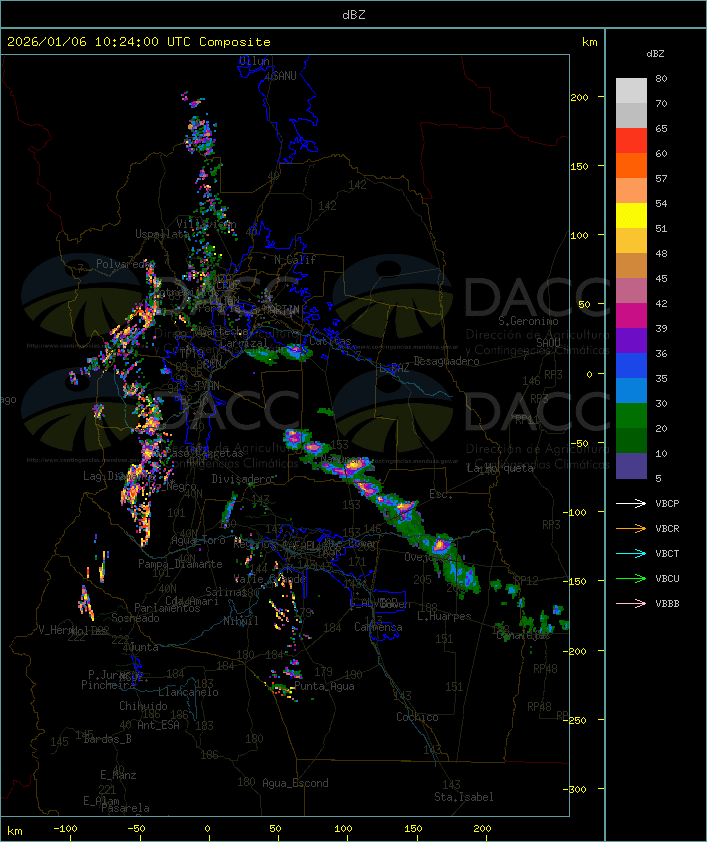
Task: Click the green VBCU arrow icon
Action: click(631, 578)
